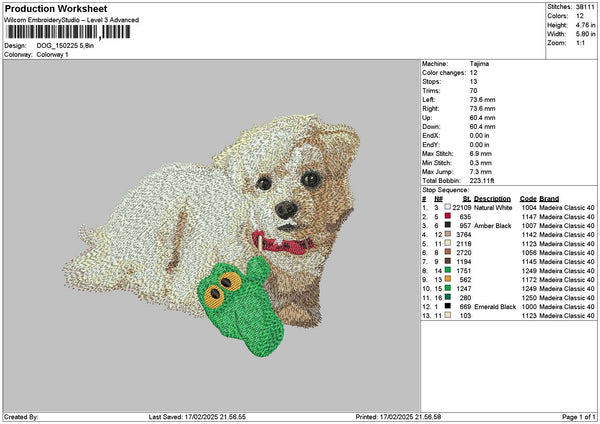Select the brown swatch beside 2720 stitches
Image resolution: width=600 pixels, height=424 pixels.
447,252
